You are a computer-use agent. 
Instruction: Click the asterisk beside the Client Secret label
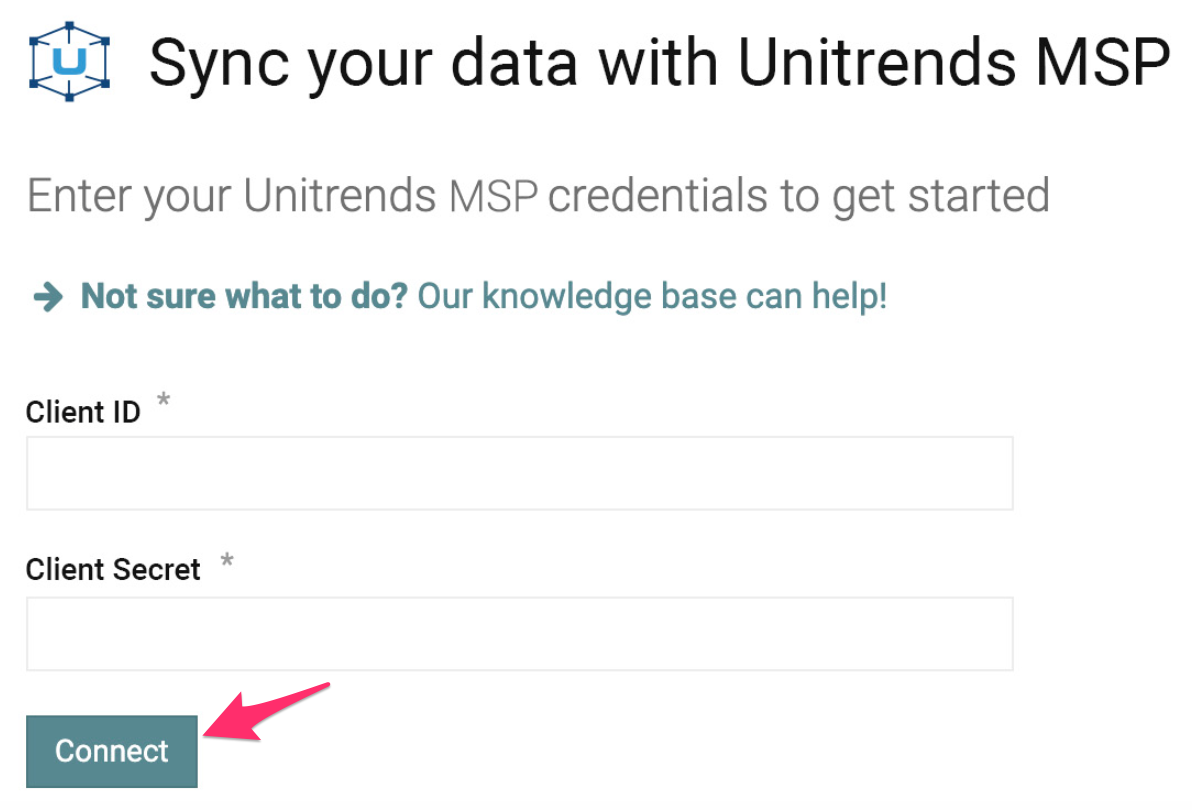227,560
